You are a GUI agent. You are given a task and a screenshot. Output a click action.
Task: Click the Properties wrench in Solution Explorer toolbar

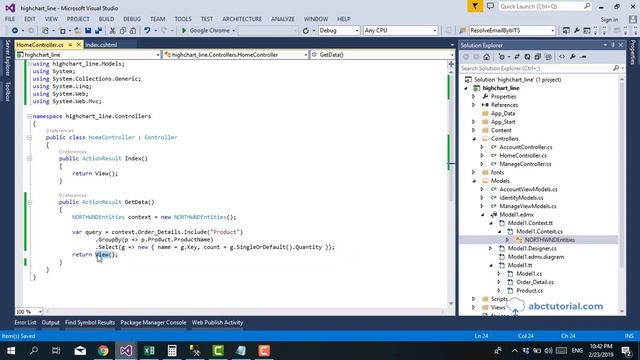click(x=573, y=57)
